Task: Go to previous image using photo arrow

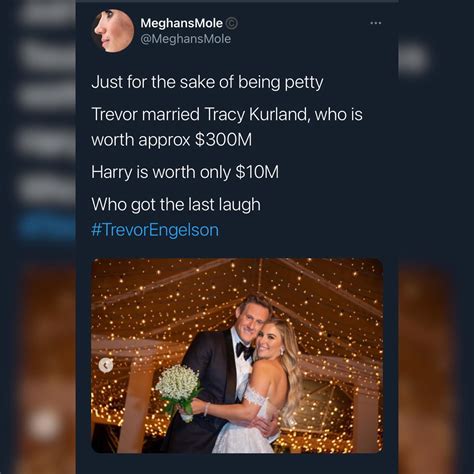Action: [x=106, y=365]
